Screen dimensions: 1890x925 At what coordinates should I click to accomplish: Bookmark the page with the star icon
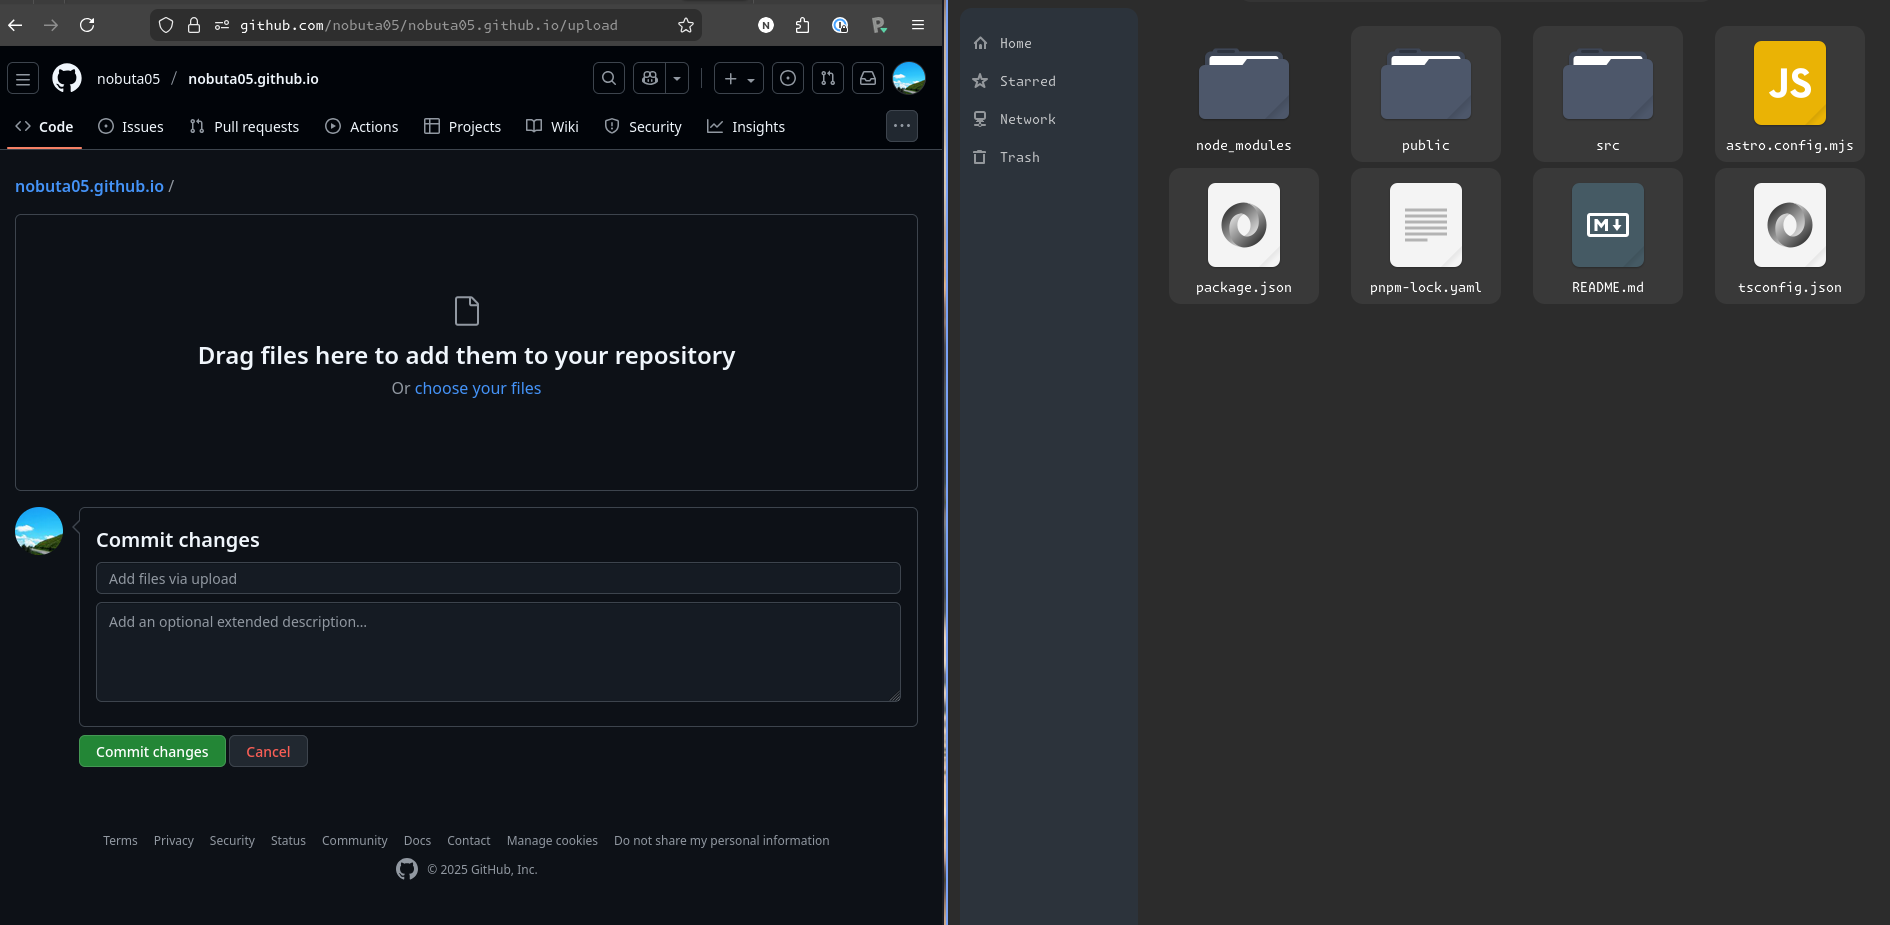pos(686,25)
